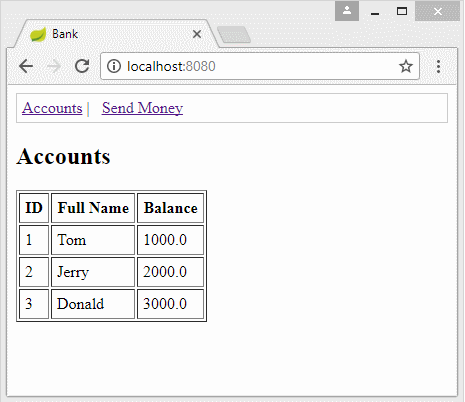
Task: Open the Accounts link
Action: [x=52, y=108]
